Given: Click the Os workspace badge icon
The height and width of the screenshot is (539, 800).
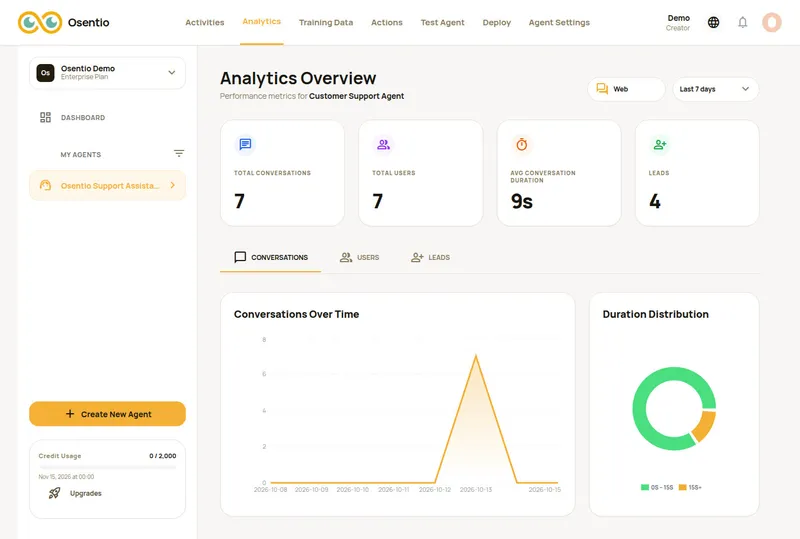Looking at the screenshot, I should [x=45, y=73].
